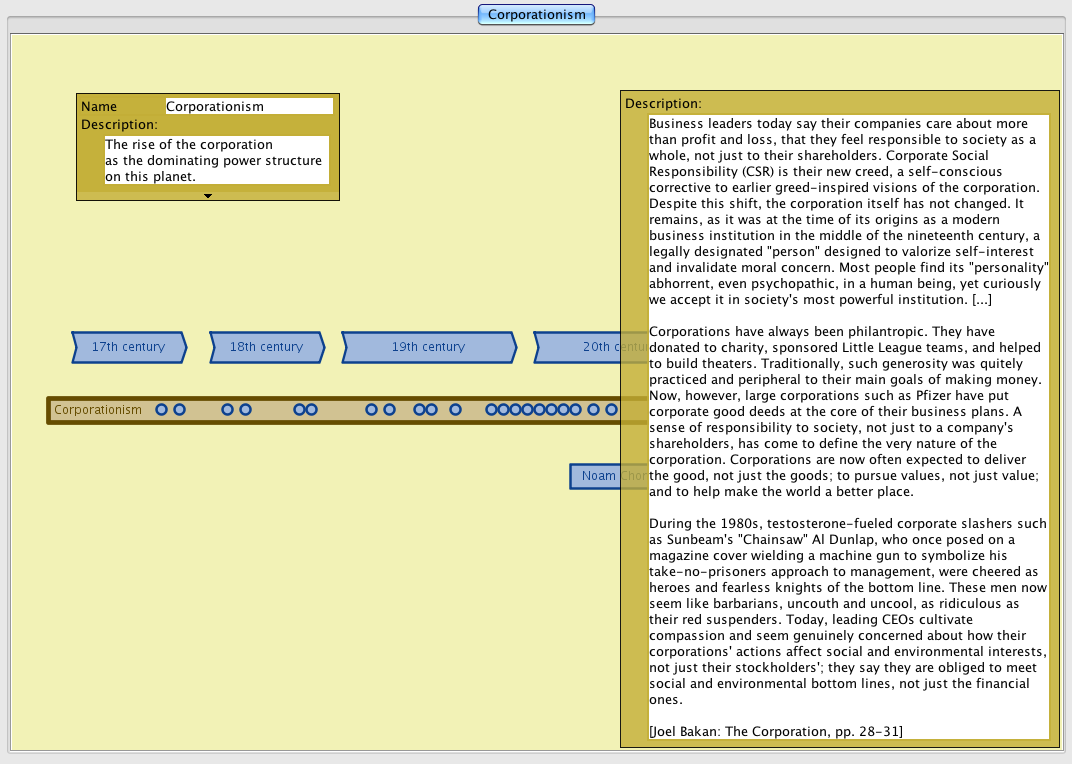This screenshot has height=764, width=1072.
Task: Click the last visible circle marker on the timeline
Action: coord(611,410)
